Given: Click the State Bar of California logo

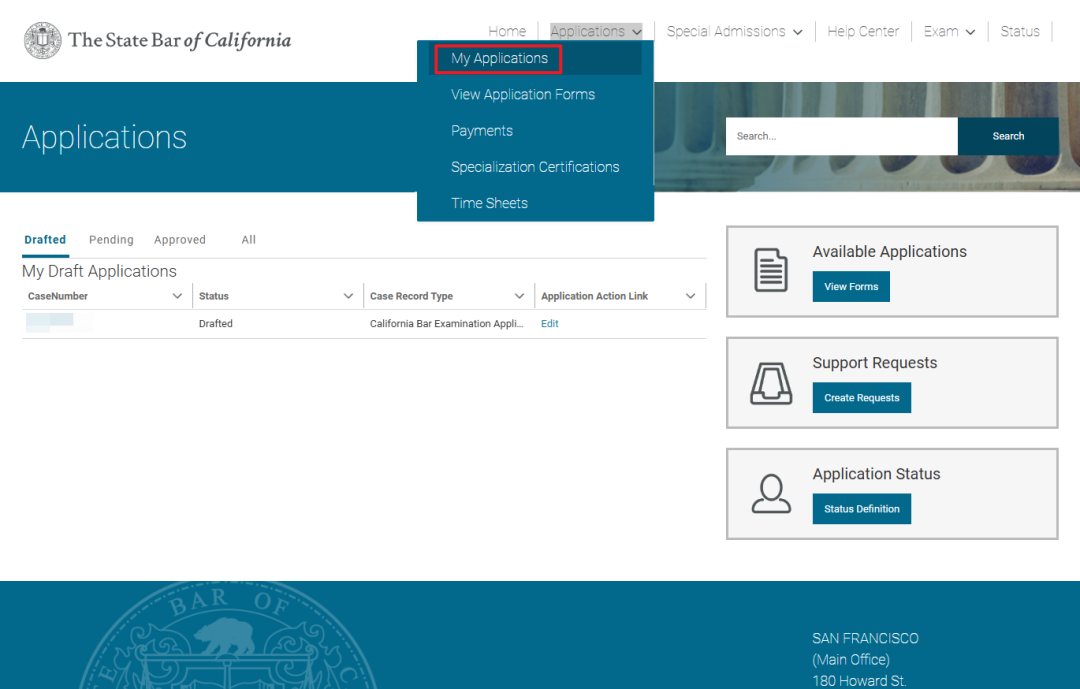Looking at the screenshot, I should click(157, 40).
